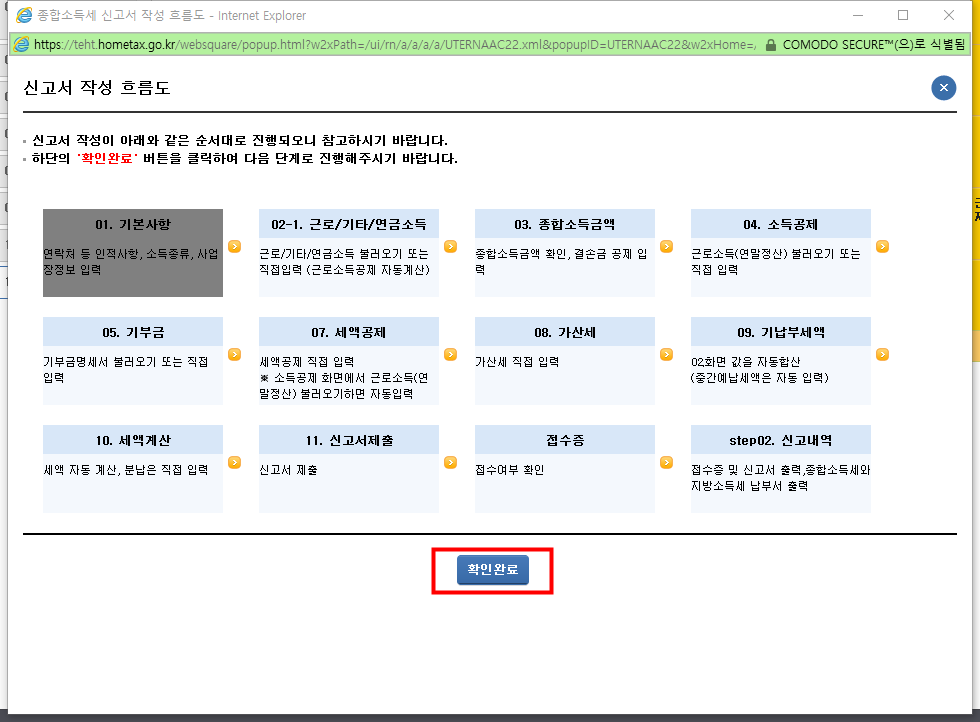
Task: Click the Internet Explorer logo in title bar
Action: click(x=24, y=15)
